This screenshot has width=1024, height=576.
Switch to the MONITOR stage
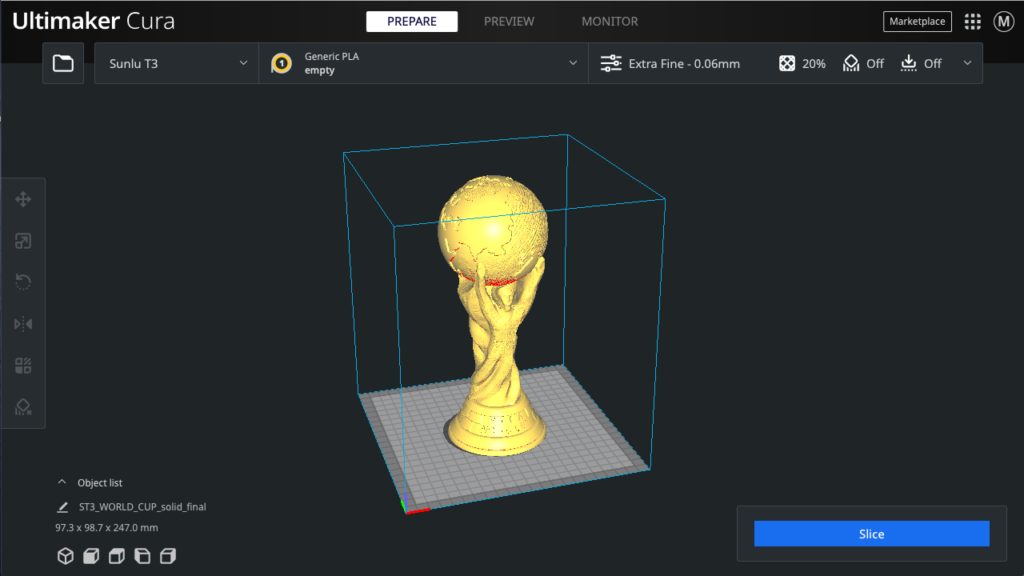(x=610, y=22)
